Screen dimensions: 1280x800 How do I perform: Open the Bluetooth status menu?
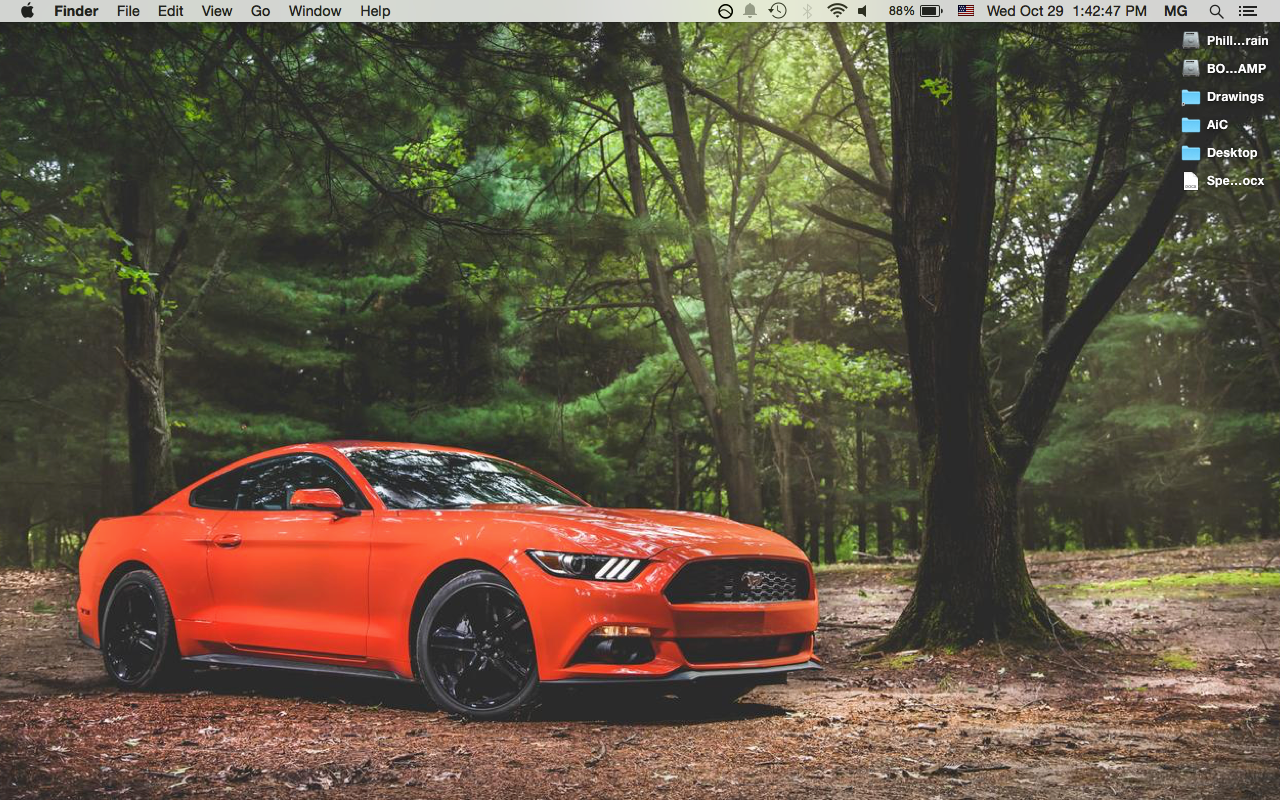click(x=807, y=11)
